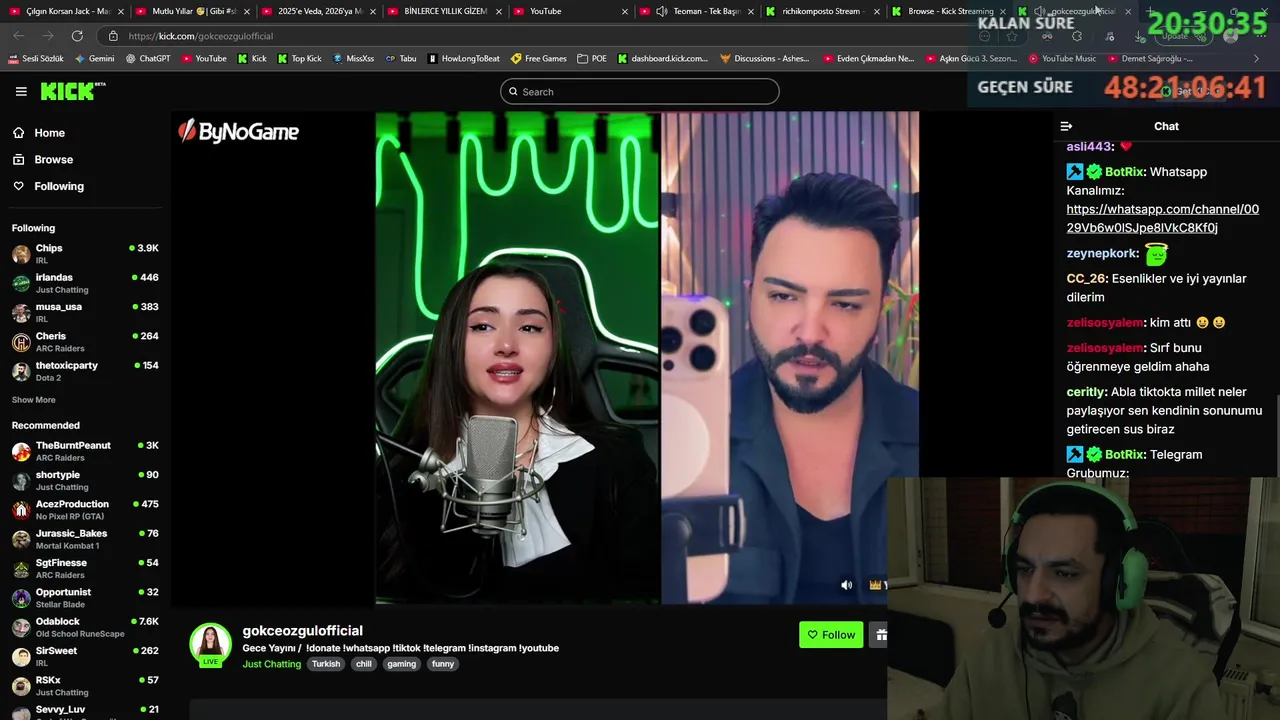Image resolution: width=1280 pixels, height=720 pixels.
Task: Open AcezProduction recommended channel
Action: pyautogui.click(x=85, y=510)
